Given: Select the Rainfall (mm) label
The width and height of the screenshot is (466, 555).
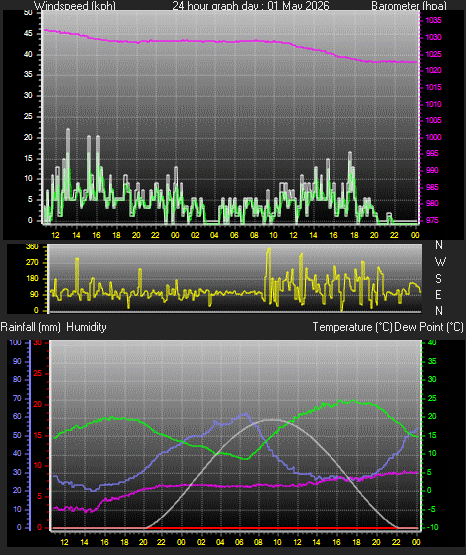Looking at the screenshot, I should [30, 327].
